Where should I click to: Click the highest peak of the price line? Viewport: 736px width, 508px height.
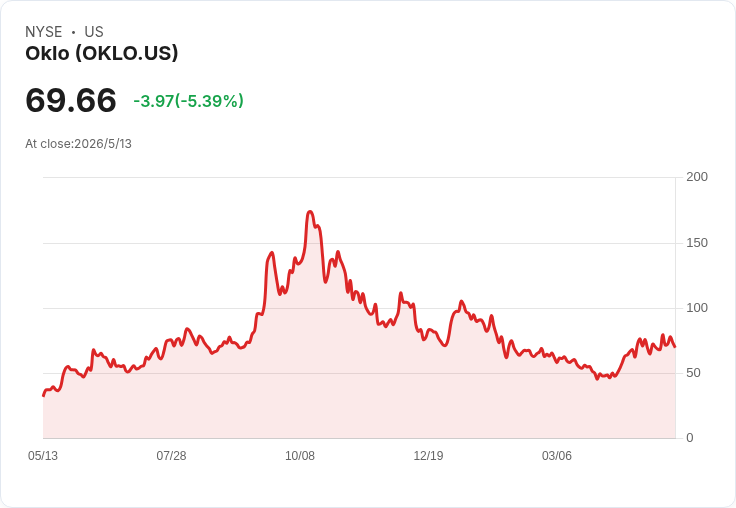click(x=310, y=212)
